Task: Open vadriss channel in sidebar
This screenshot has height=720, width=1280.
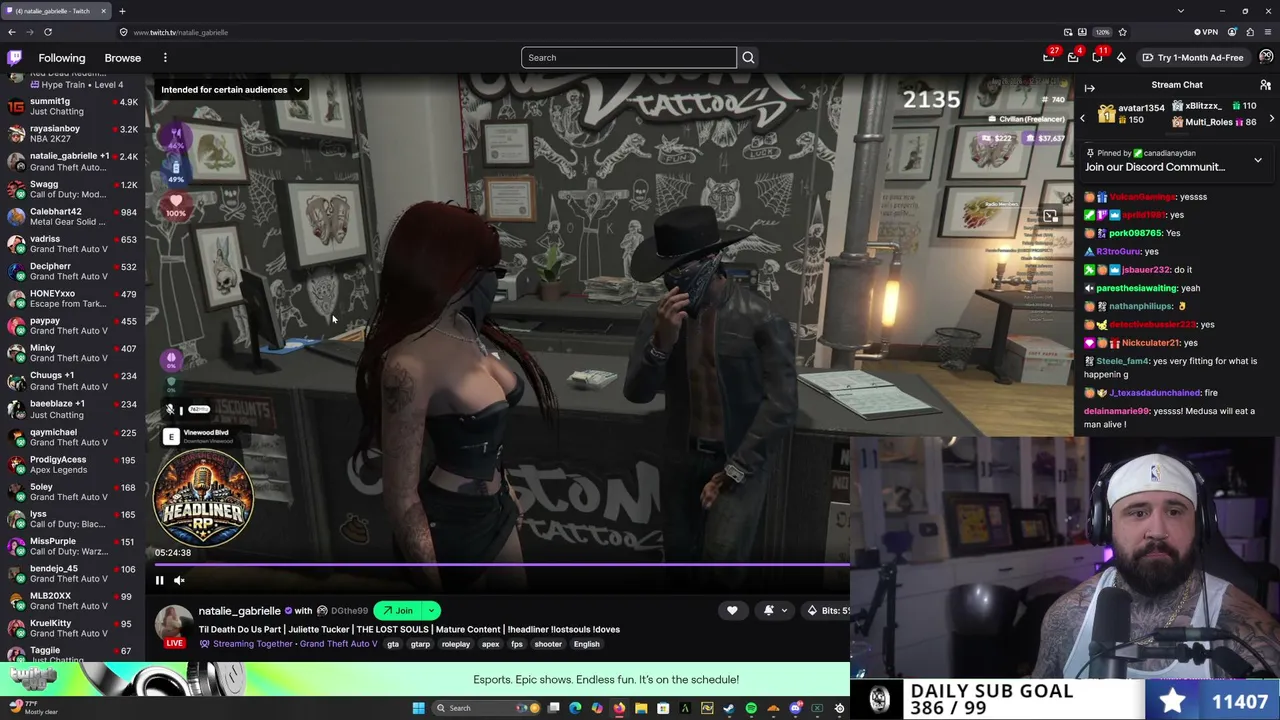Action: click(x=72, y=244)
